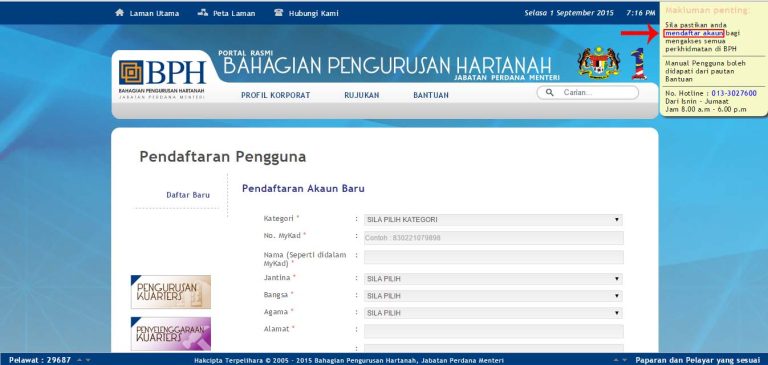Screen dimensions: 768x365
Task: Open the Pengurusan Kuarters banner
Action: (x=171, y=292)
